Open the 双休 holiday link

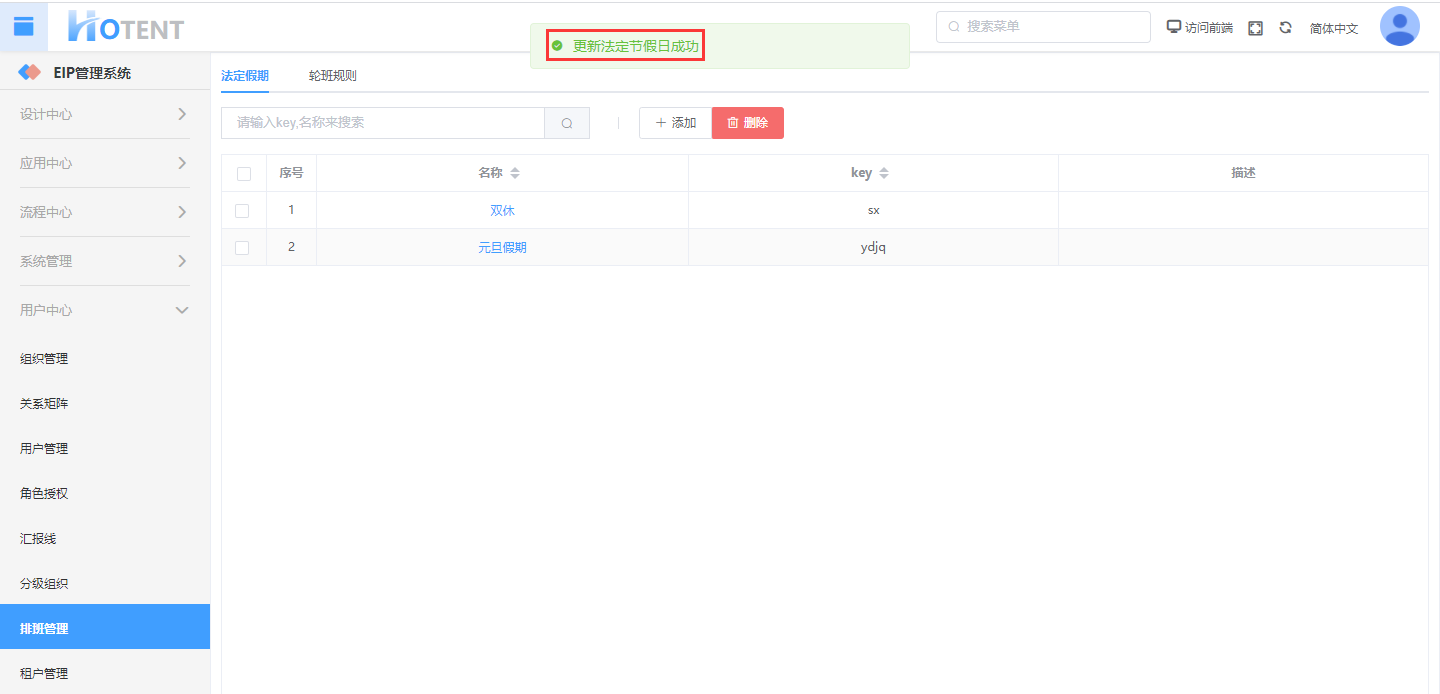pos(502,210)
